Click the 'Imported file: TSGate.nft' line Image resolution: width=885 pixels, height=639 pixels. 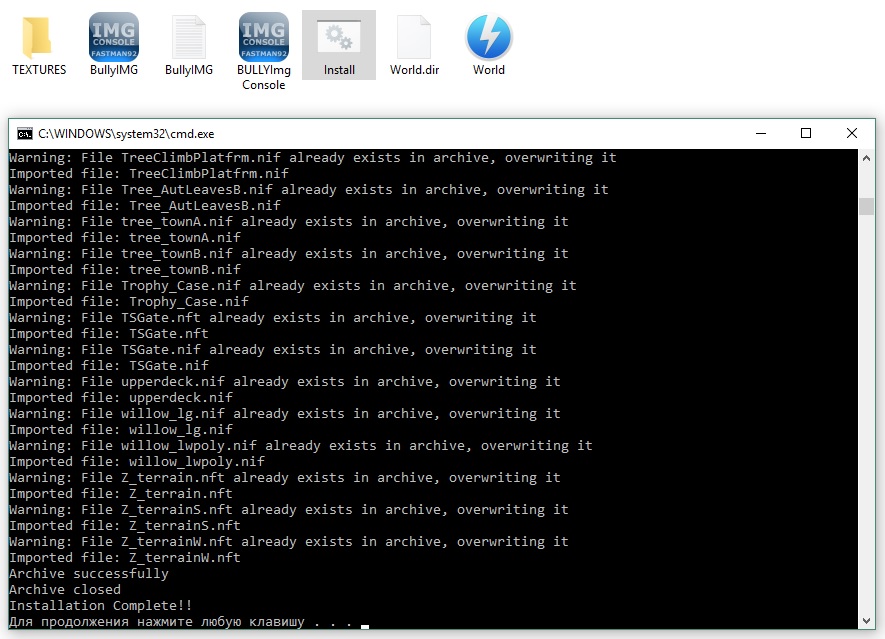coord(109,334)
